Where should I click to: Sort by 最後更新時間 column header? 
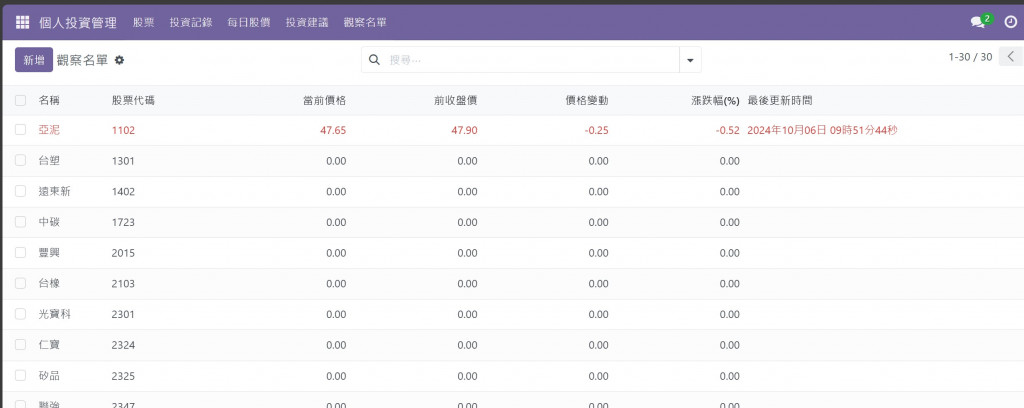tap(780, 101)
